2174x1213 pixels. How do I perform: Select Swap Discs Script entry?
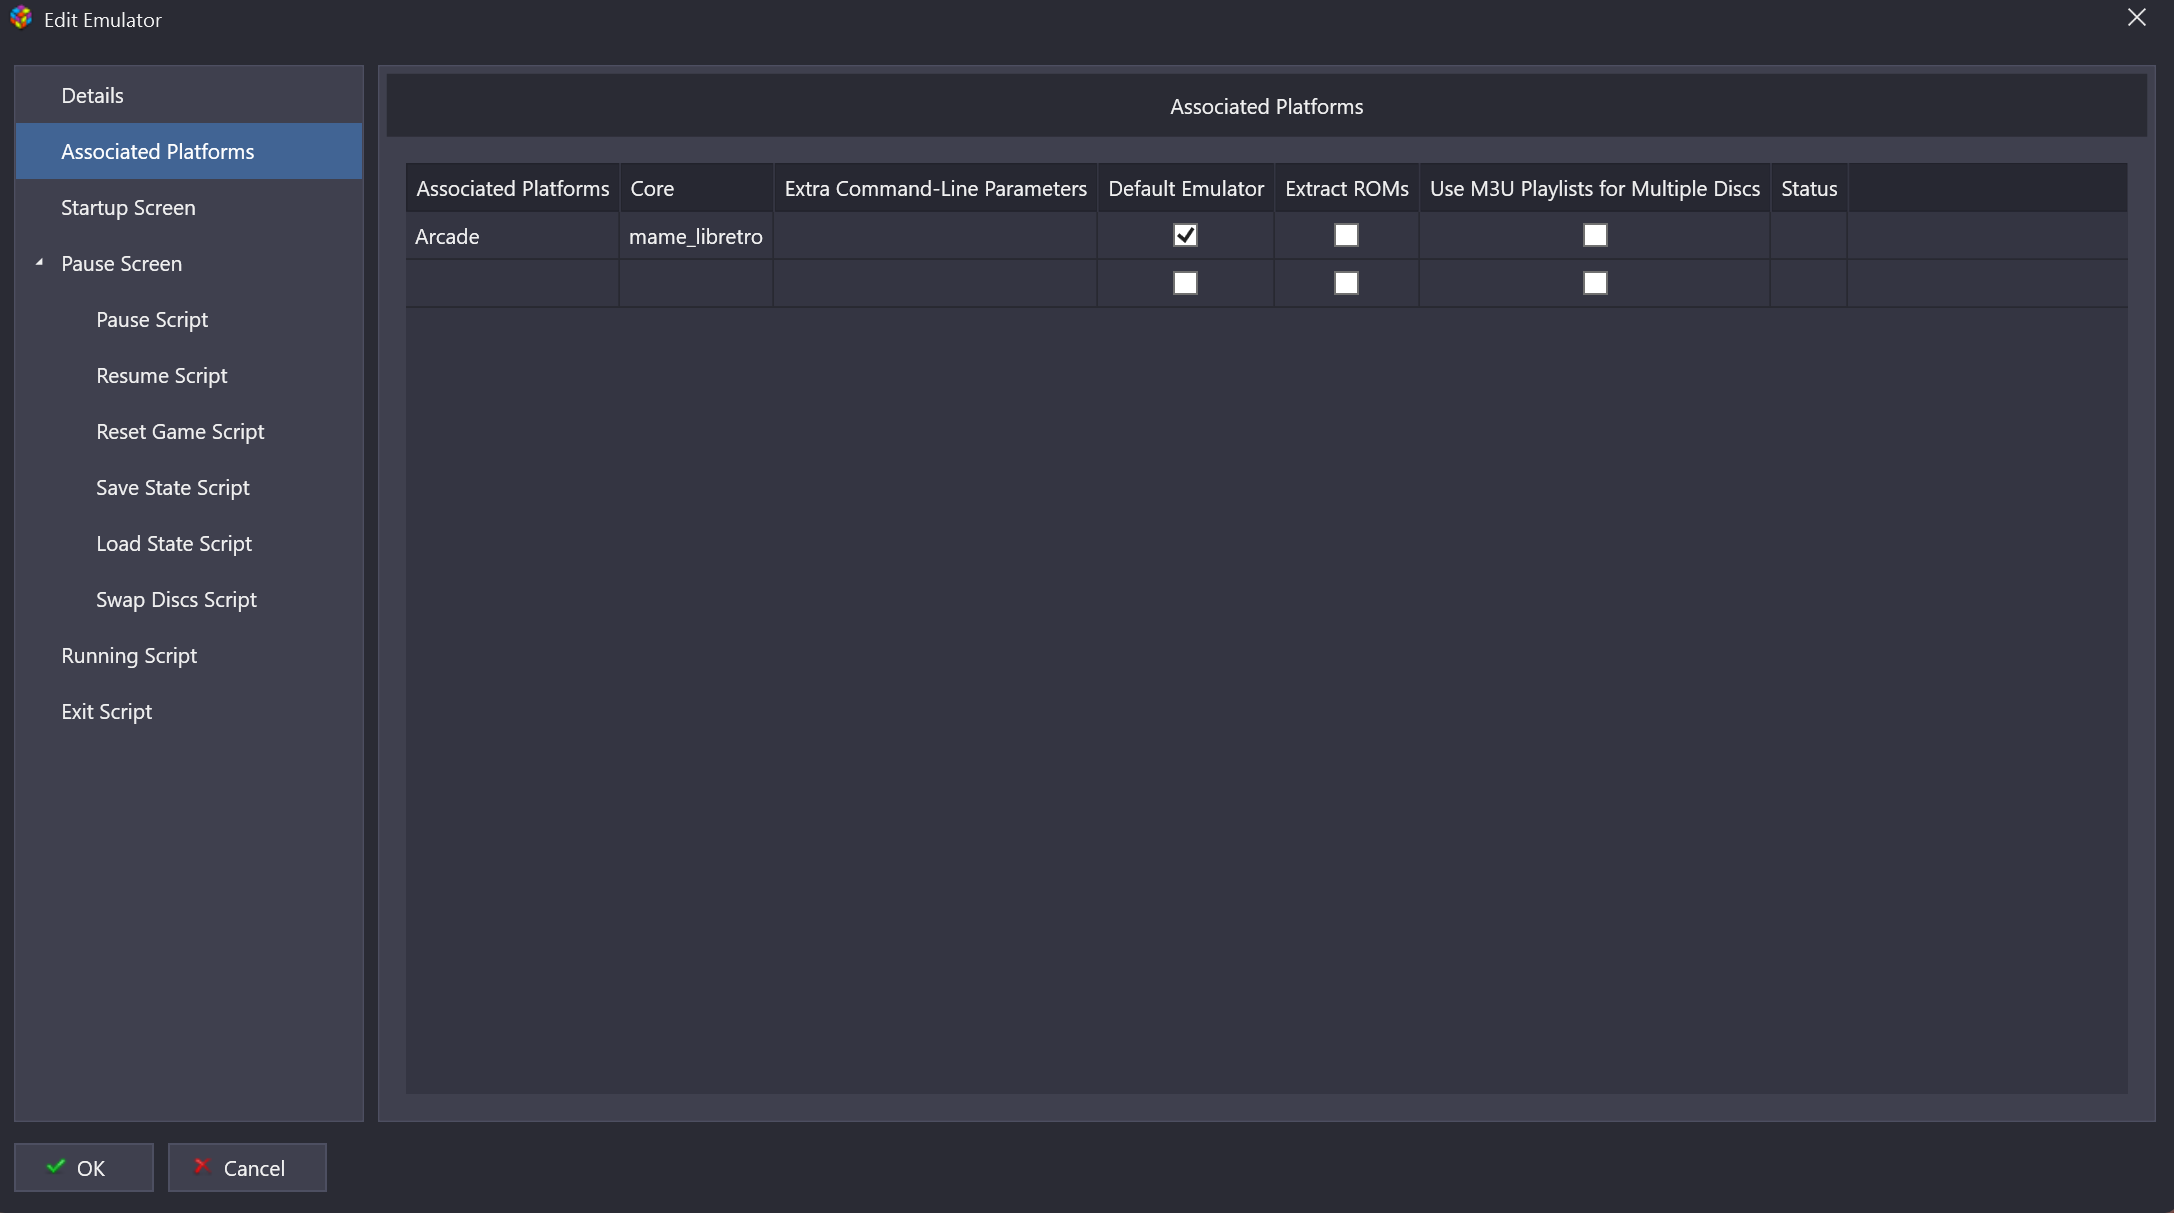[176, 600]
